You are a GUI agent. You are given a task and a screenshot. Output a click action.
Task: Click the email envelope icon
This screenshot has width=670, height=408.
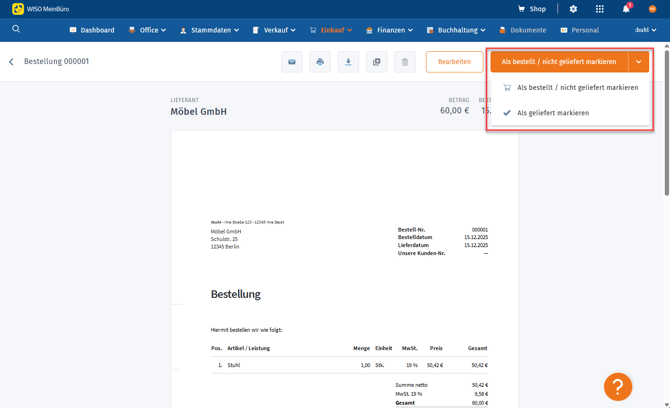click(292, 62)
